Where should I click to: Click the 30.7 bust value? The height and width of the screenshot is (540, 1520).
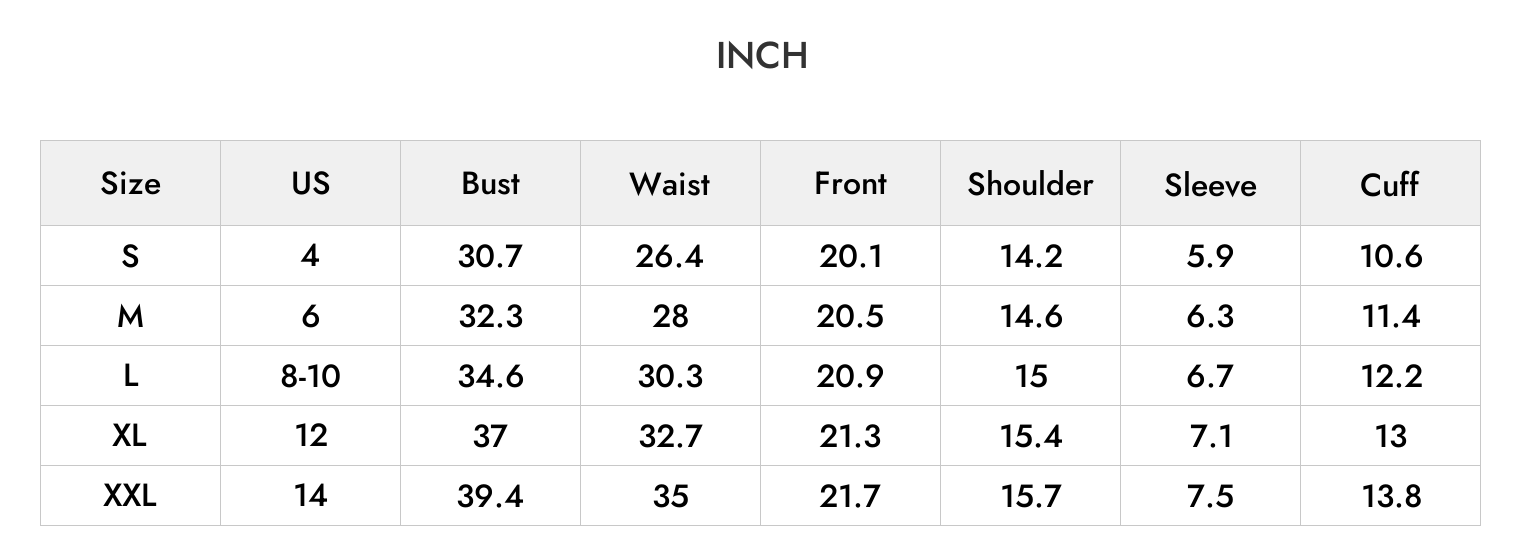click(x=490, y=256)
